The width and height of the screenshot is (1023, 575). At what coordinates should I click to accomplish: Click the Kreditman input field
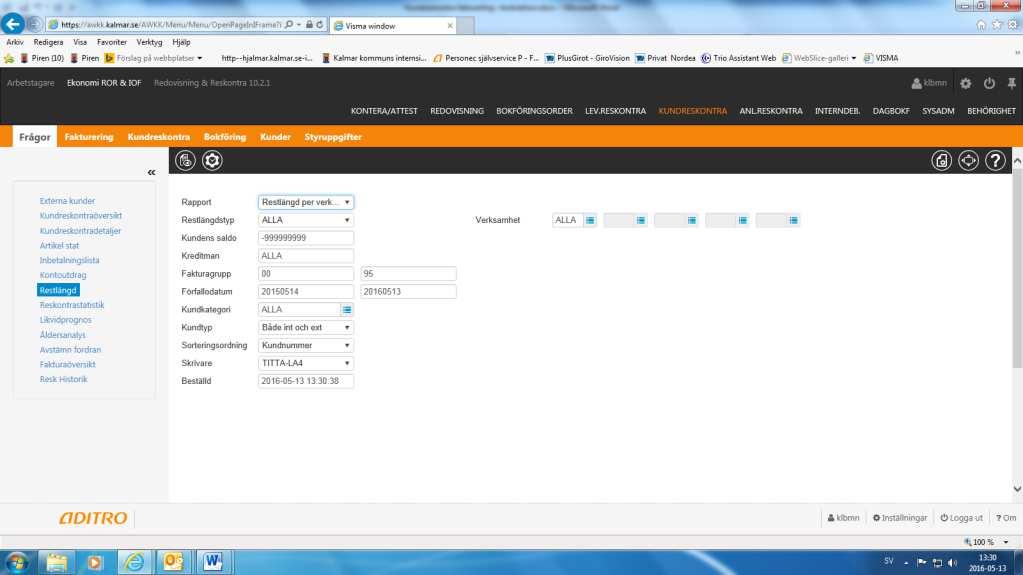point(306,256)
